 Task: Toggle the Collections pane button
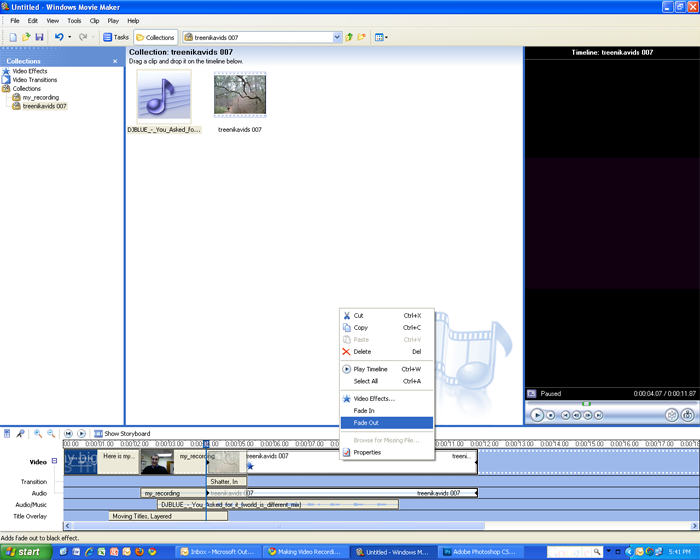pyautogui.click(x=155, y=38)
